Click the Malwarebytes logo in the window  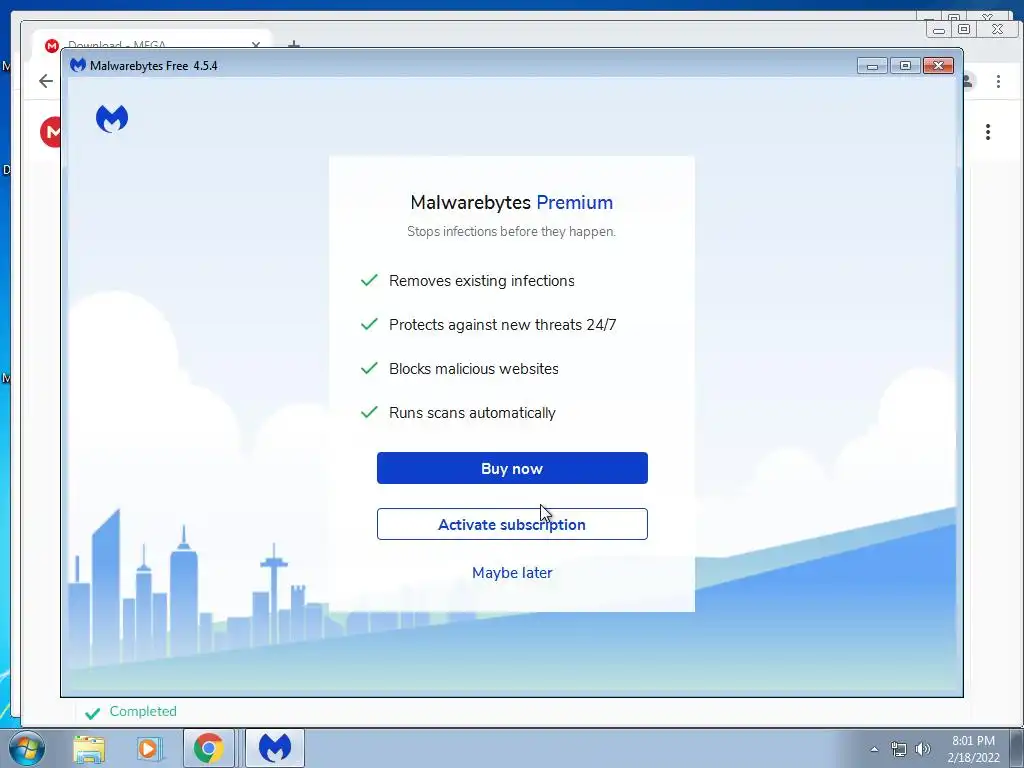coord(112,119)
